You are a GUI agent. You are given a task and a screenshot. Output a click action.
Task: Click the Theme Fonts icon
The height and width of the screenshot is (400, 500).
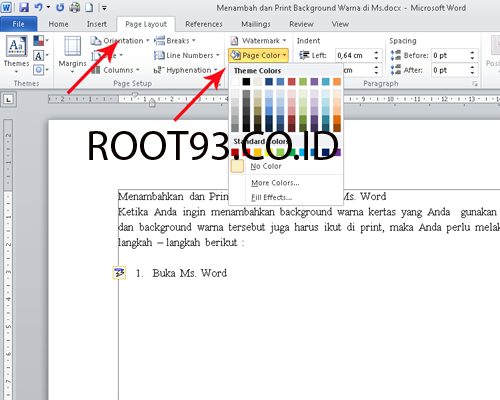point(39,56)
